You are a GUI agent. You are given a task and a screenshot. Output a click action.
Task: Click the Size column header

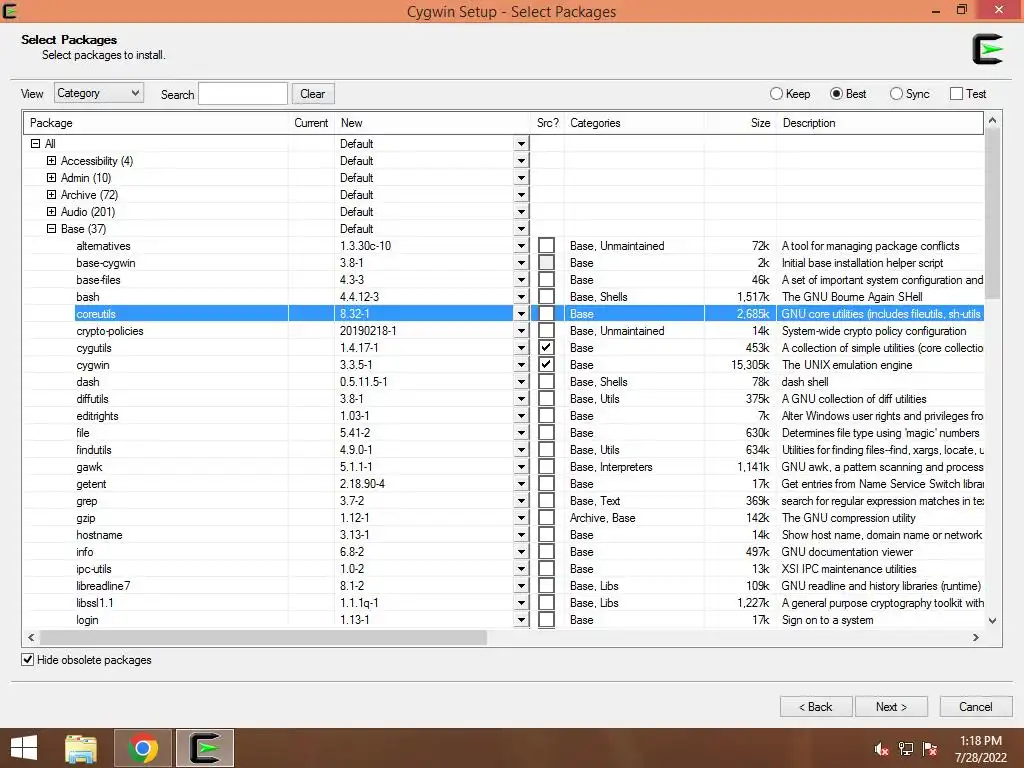click(x=740, y=123)
